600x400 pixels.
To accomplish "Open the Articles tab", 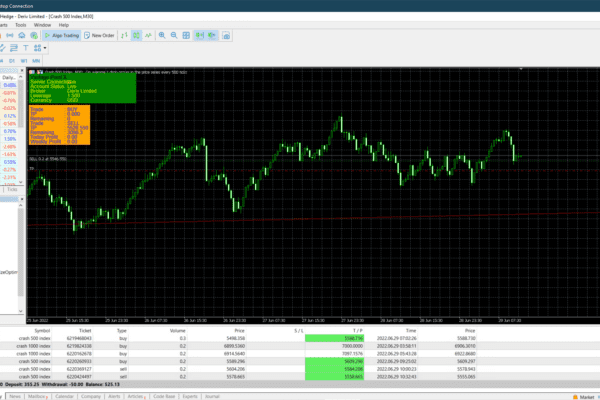I will [x=135, y=397].
